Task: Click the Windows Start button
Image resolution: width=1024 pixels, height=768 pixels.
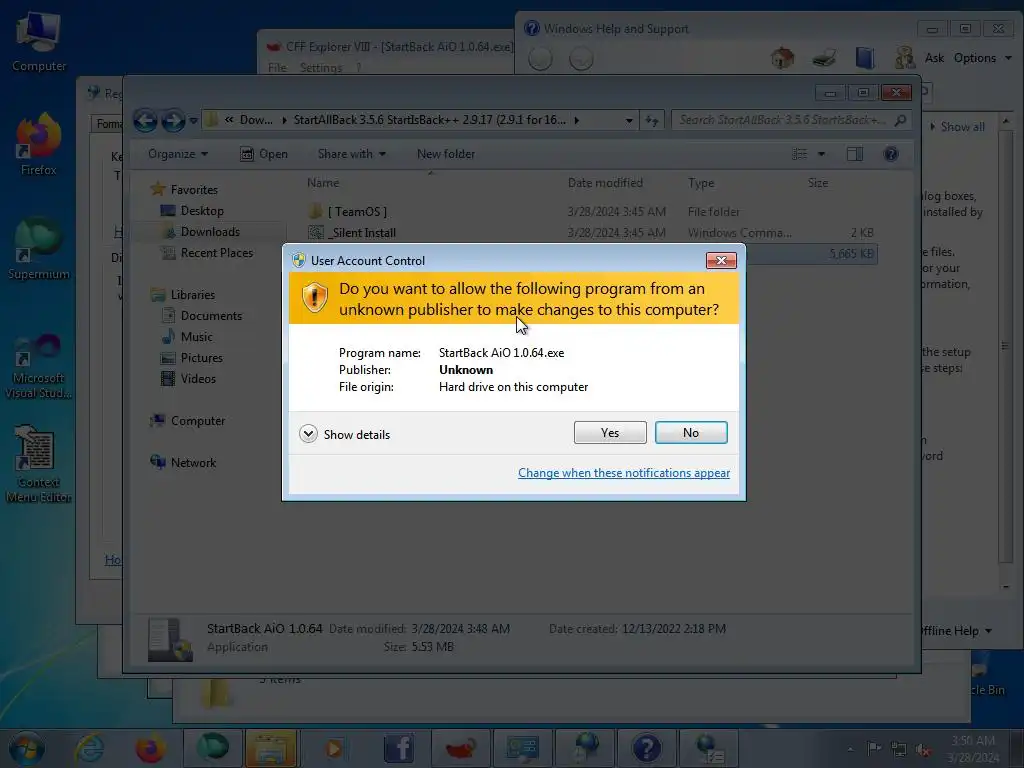Action: click(27, 748)
